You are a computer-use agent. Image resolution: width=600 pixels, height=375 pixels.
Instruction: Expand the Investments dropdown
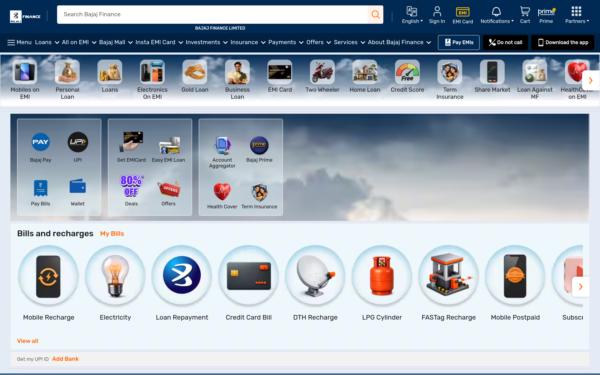pyautogui.click(x=207, y=42)
